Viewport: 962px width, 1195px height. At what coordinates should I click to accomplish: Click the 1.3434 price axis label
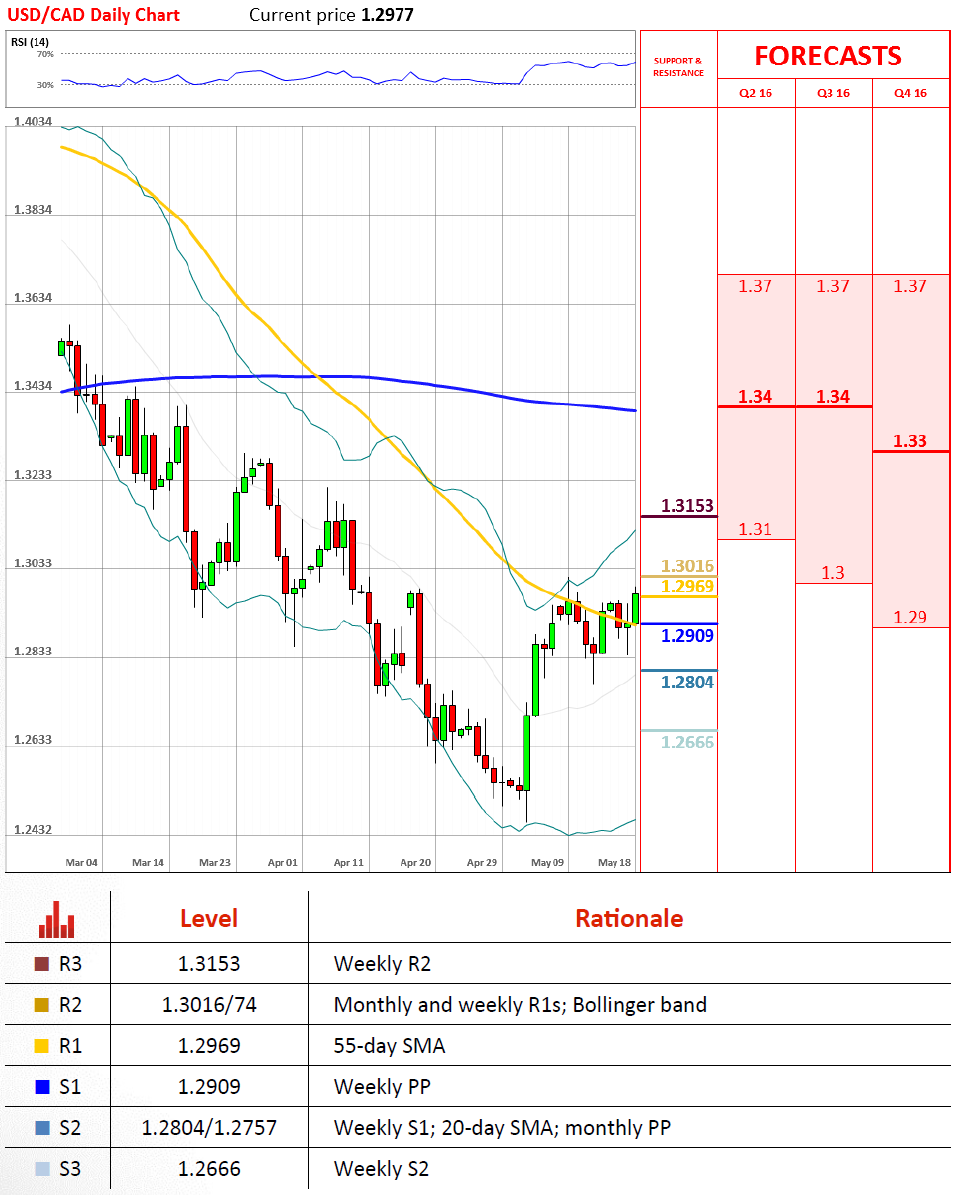pyautogui.click(x=33, y=386)
